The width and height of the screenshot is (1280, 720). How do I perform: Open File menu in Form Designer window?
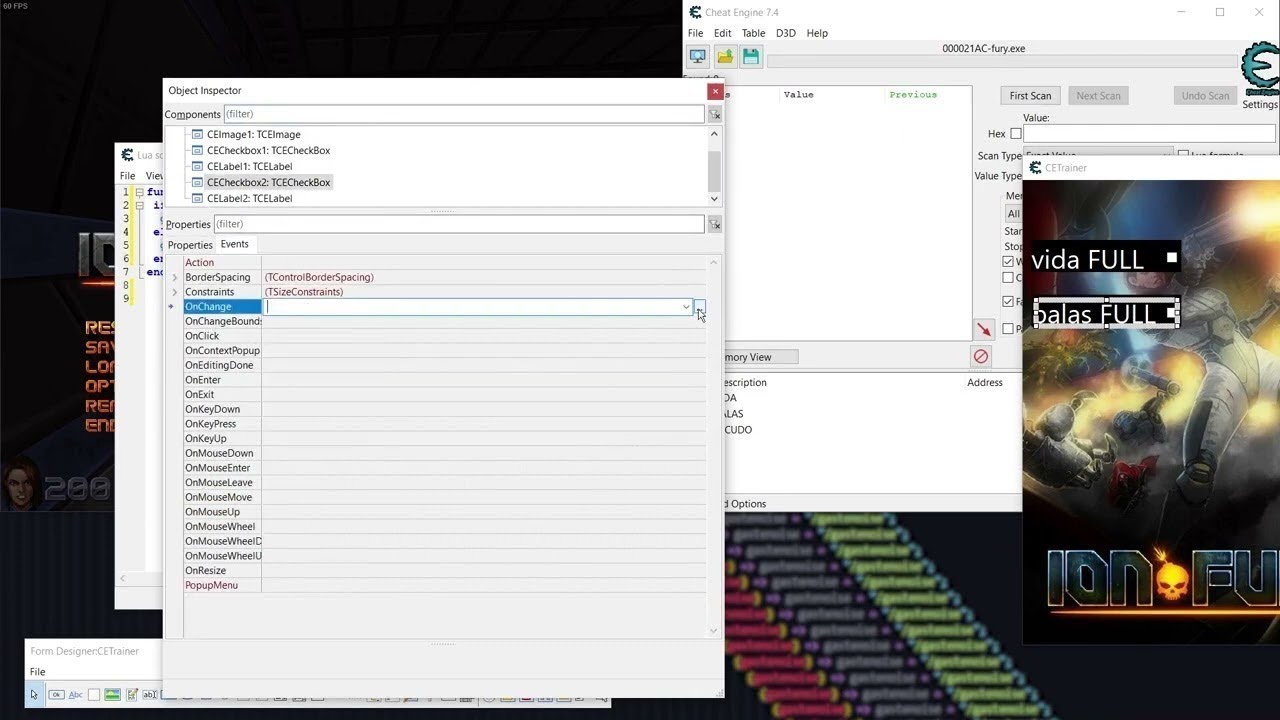pyautogui.click(x=37, y=672)
